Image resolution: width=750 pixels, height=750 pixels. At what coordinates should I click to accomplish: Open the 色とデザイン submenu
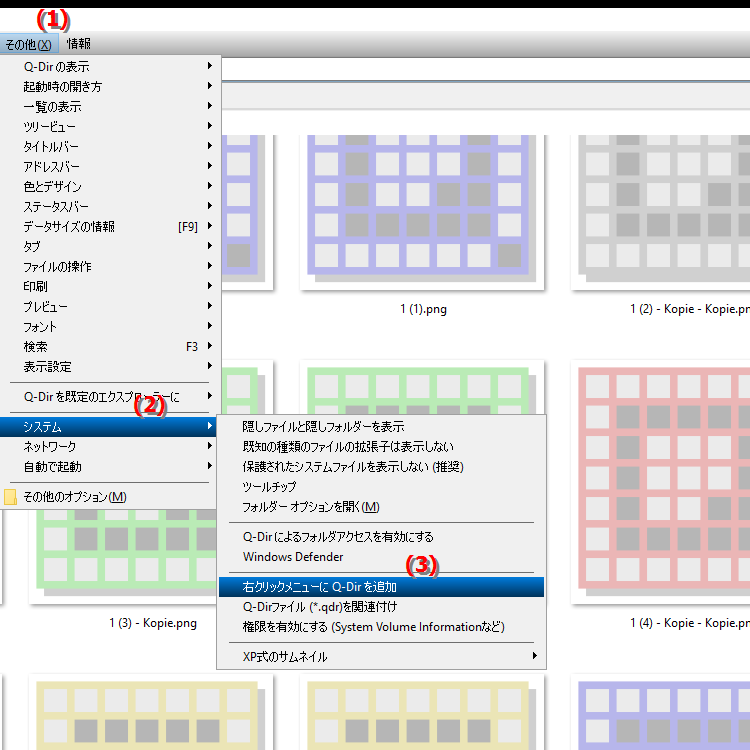[x=109, y=187]
